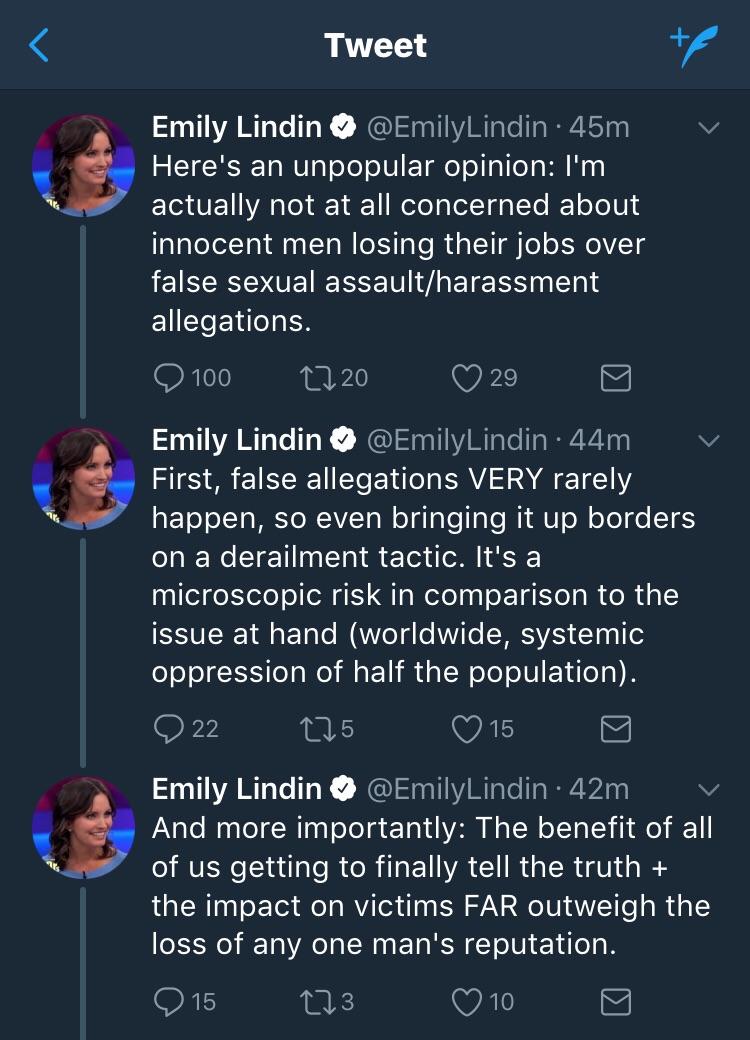Open Emily Lindin's profile from first tweet name
Viewport: 750px width, 1040px height.
(236, 127)
